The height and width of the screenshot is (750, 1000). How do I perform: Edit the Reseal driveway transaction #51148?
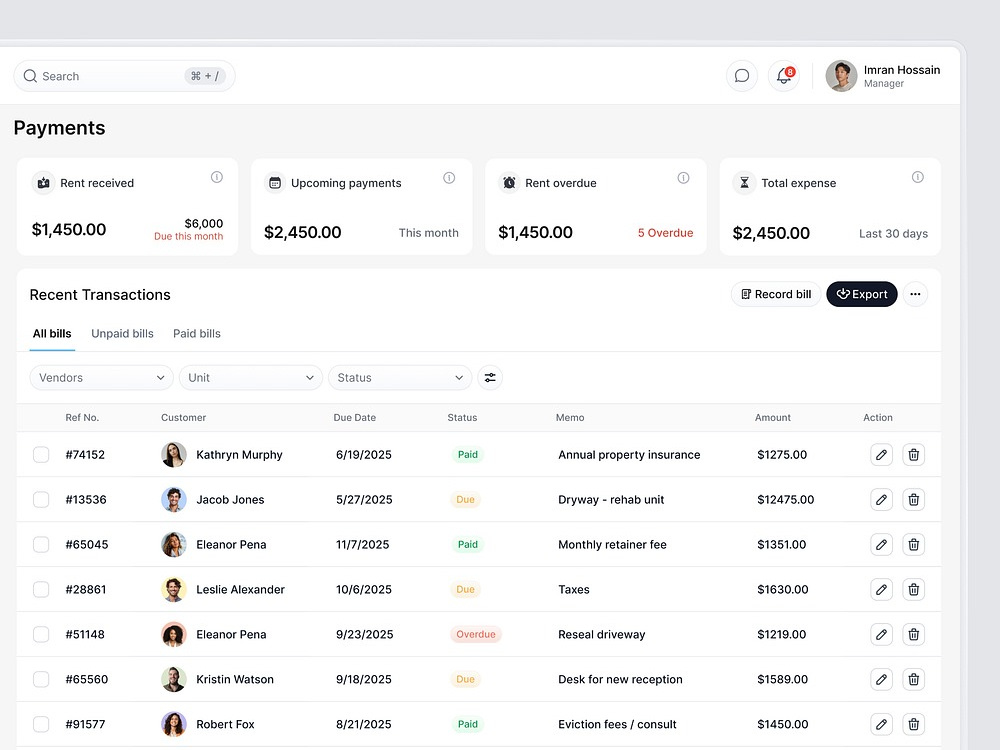(881, 635)
